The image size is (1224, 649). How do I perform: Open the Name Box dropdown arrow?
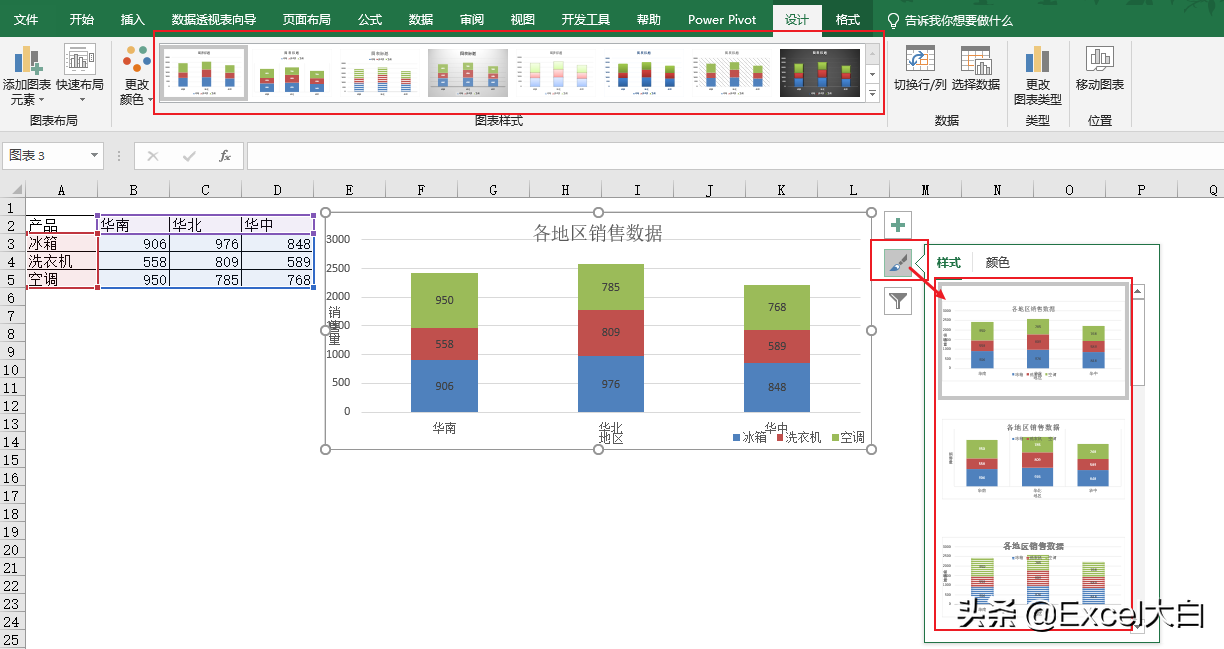click(x=95, y=156)
